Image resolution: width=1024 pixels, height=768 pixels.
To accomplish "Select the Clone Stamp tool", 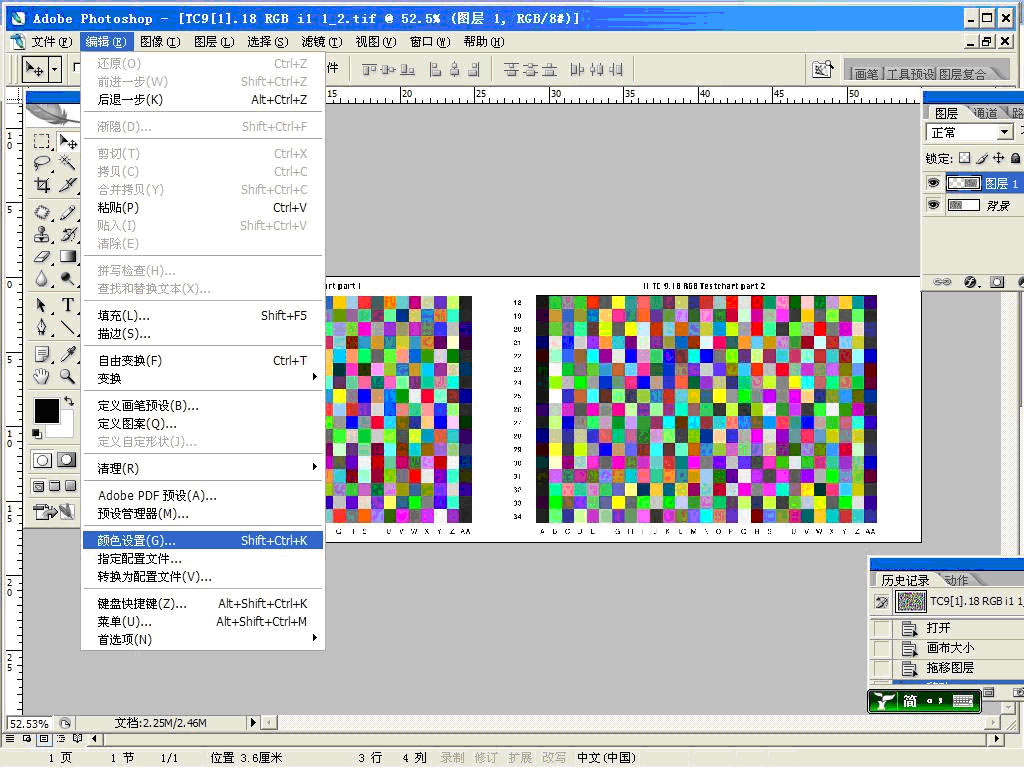I will 42,234.
